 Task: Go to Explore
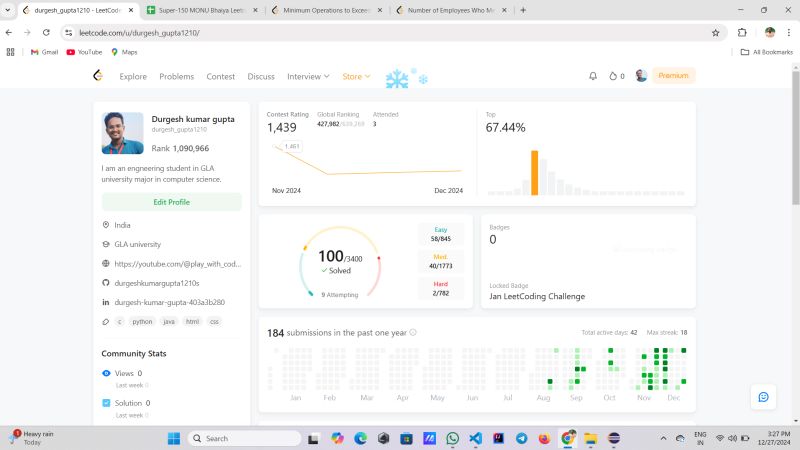point(133,76)
